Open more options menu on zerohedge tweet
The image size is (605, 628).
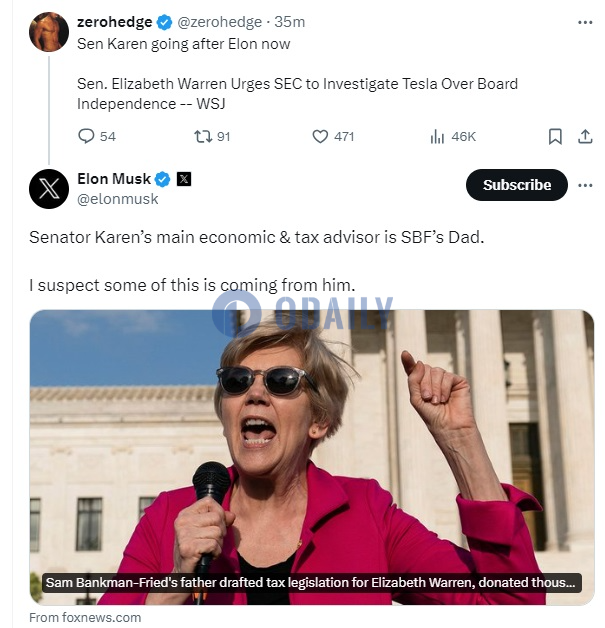[x=584, y=22]
